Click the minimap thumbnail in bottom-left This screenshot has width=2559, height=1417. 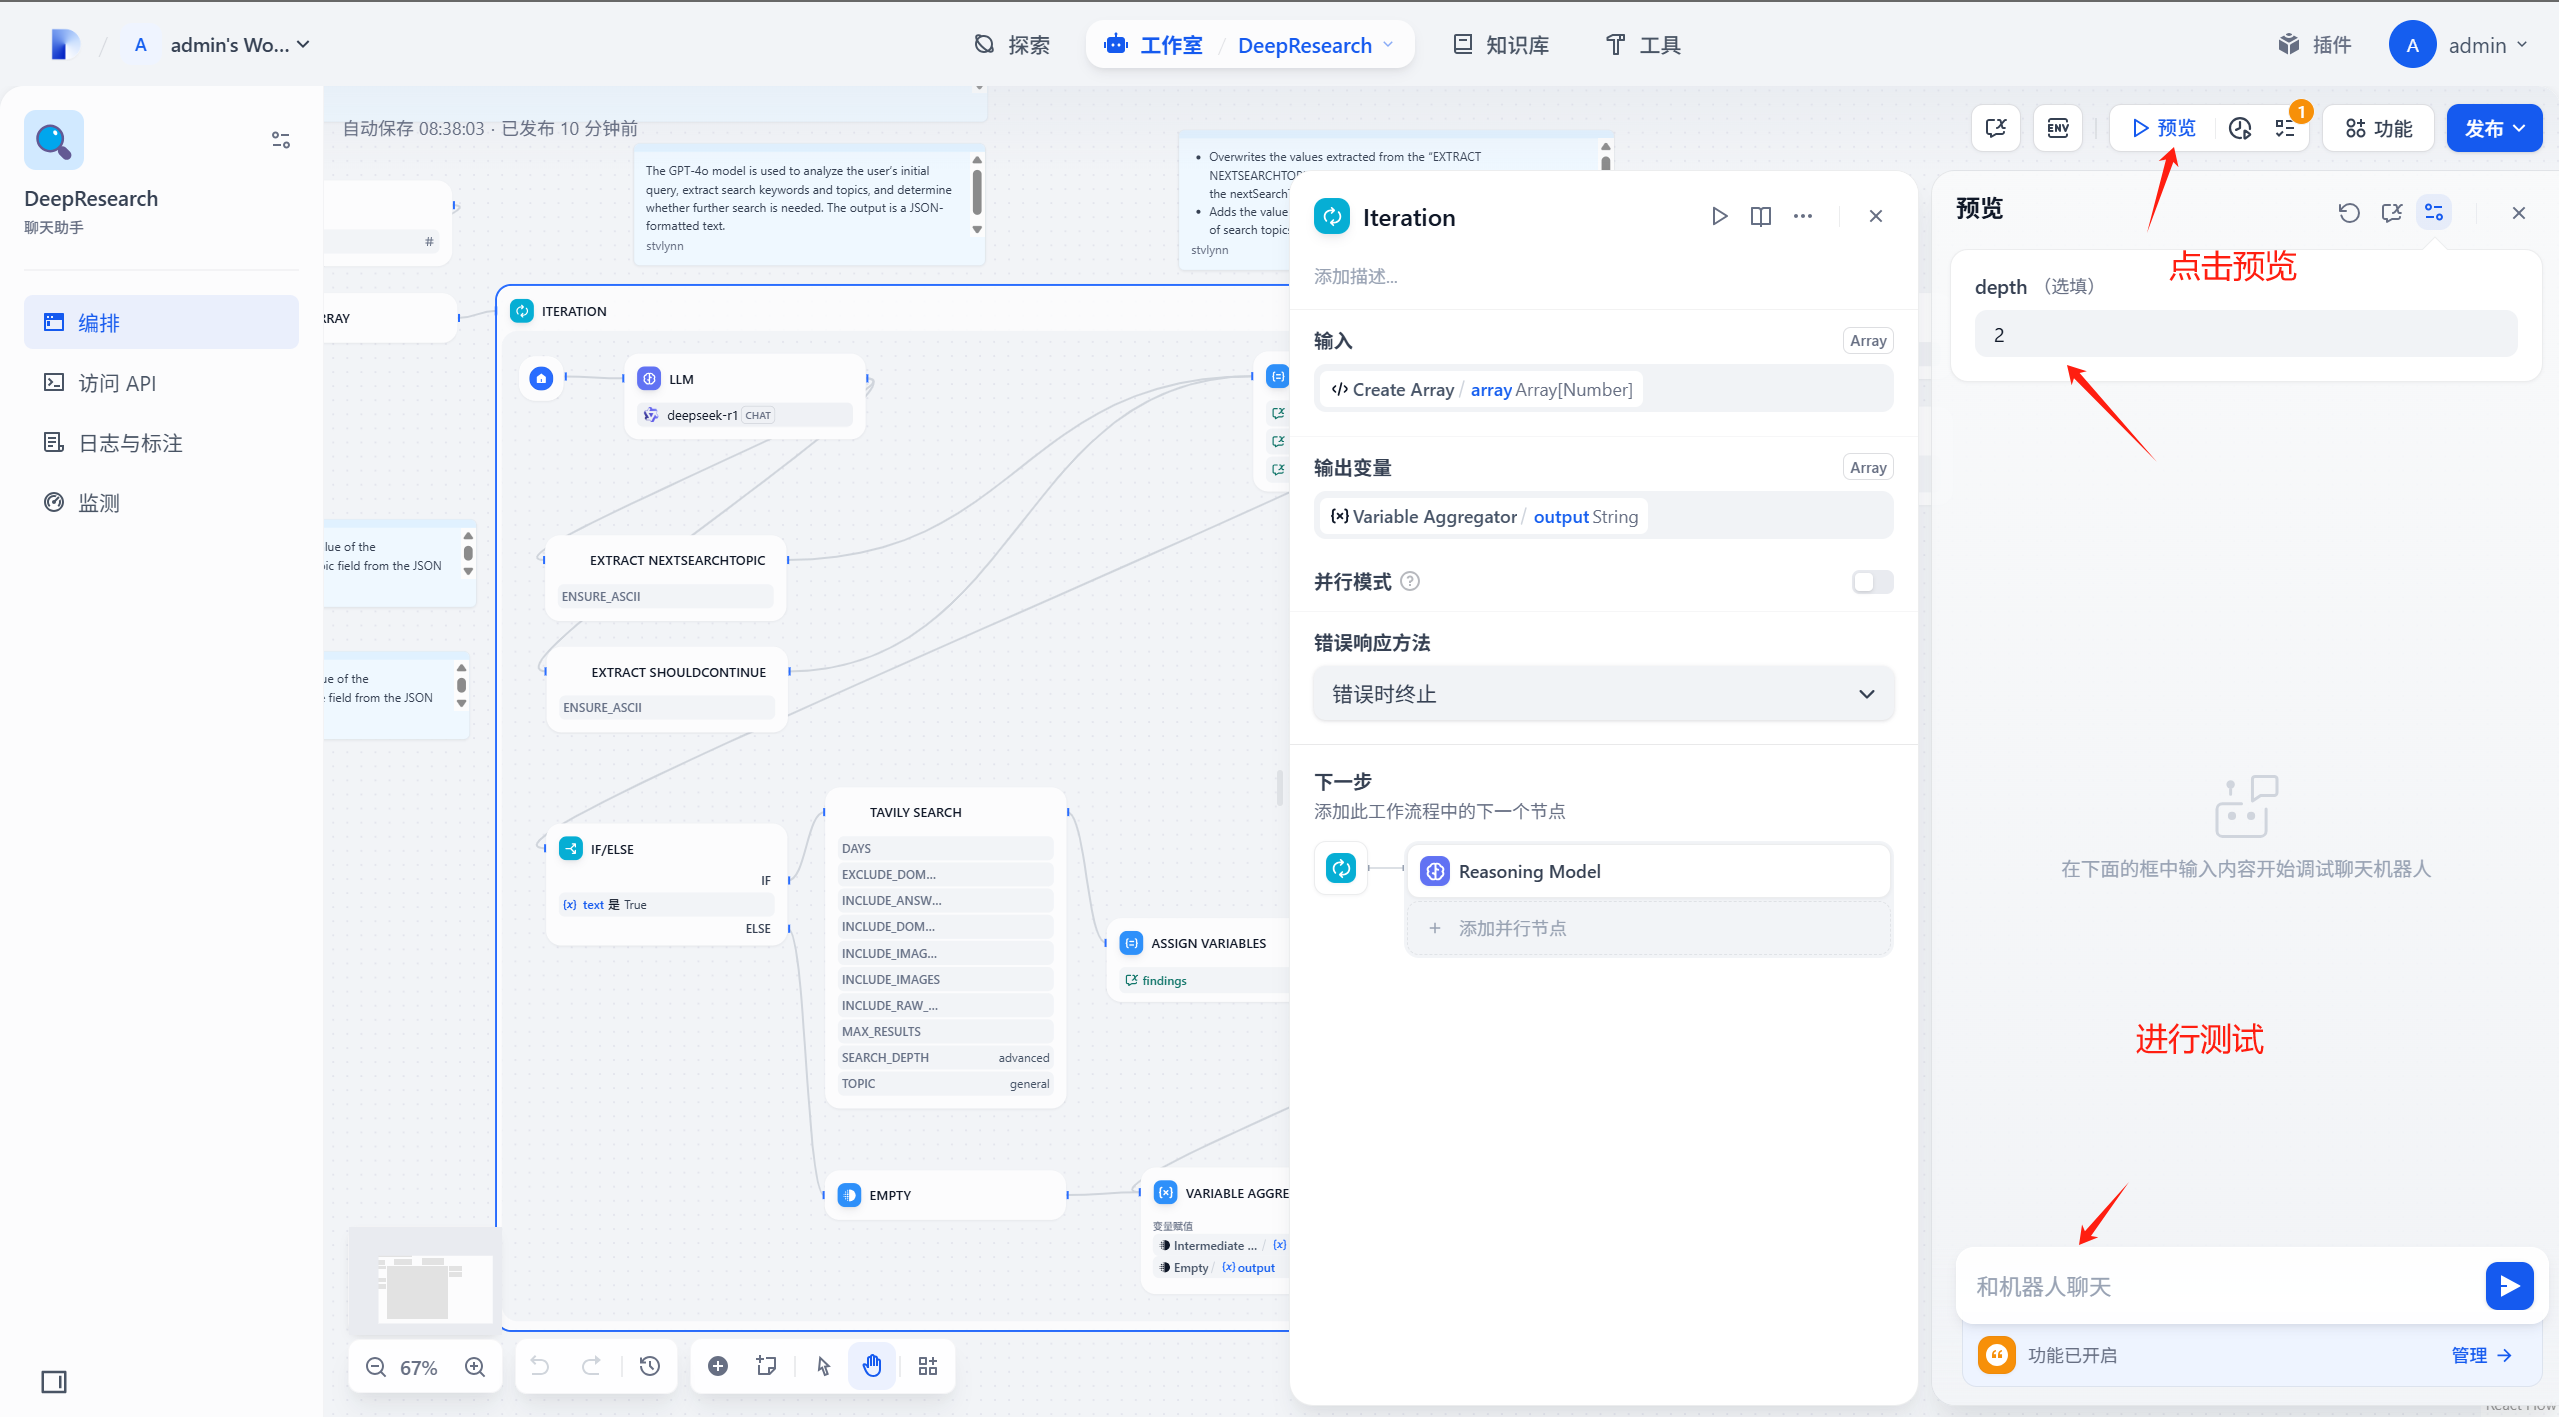click(x=427, y=1281)
